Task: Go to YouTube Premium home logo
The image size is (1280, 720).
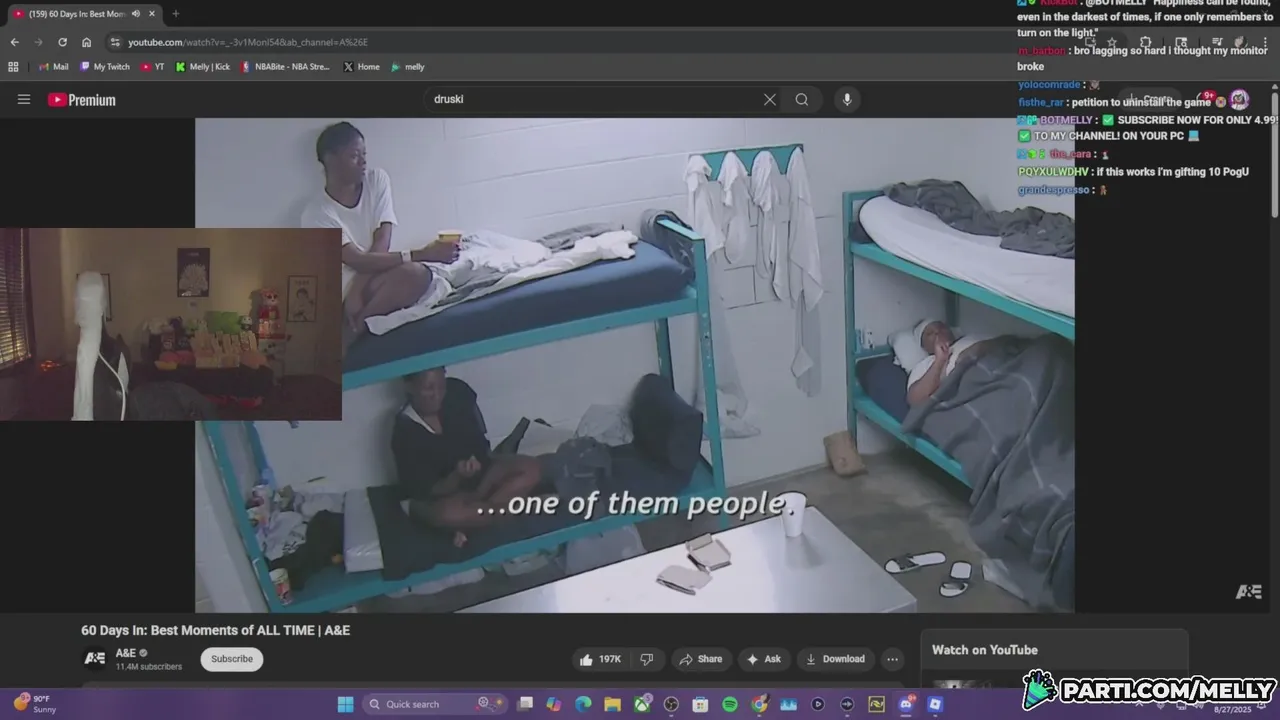Action: (x=82, y=100)
